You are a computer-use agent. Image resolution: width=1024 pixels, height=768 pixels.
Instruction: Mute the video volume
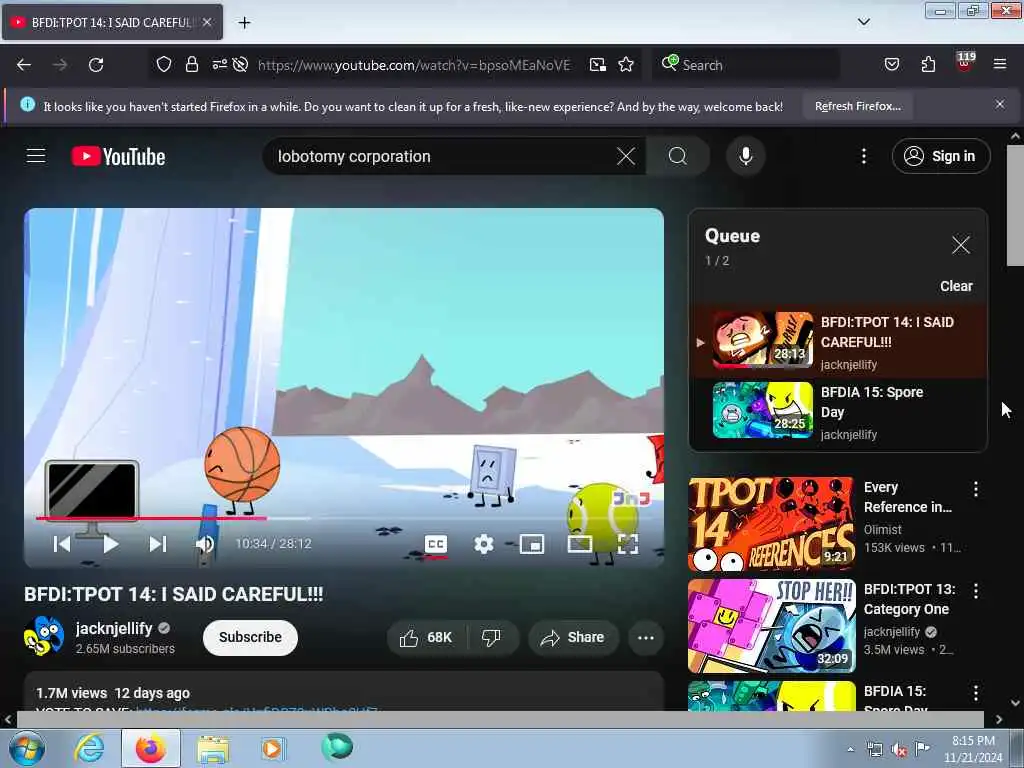(205, 543)
